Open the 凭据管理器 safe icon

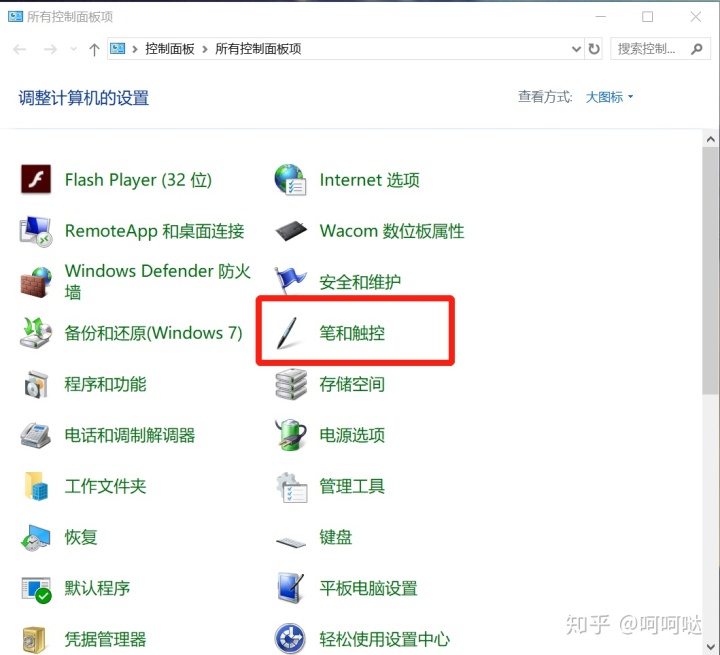pos(35,639)
